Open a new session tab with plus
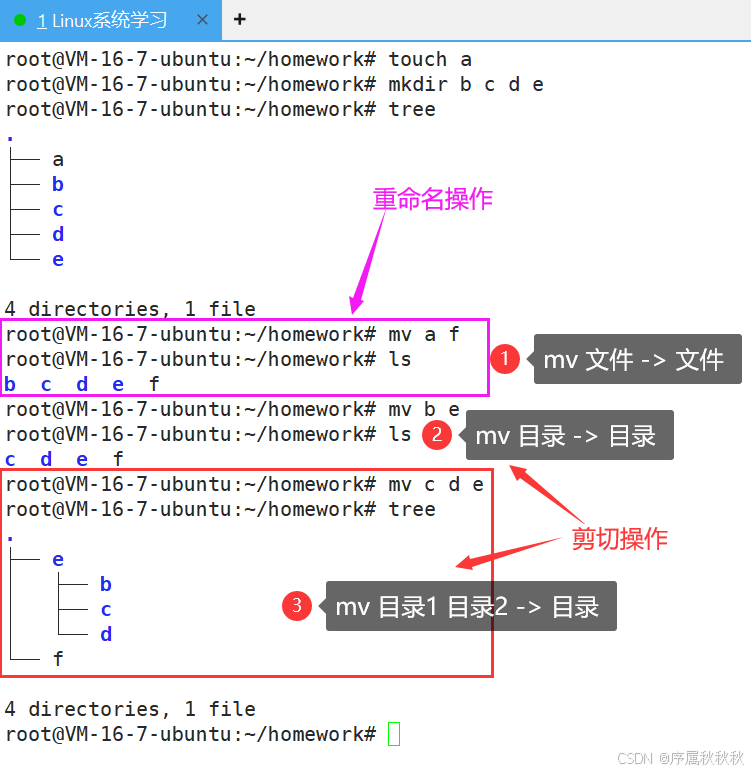751x772 pixels. 240,19
